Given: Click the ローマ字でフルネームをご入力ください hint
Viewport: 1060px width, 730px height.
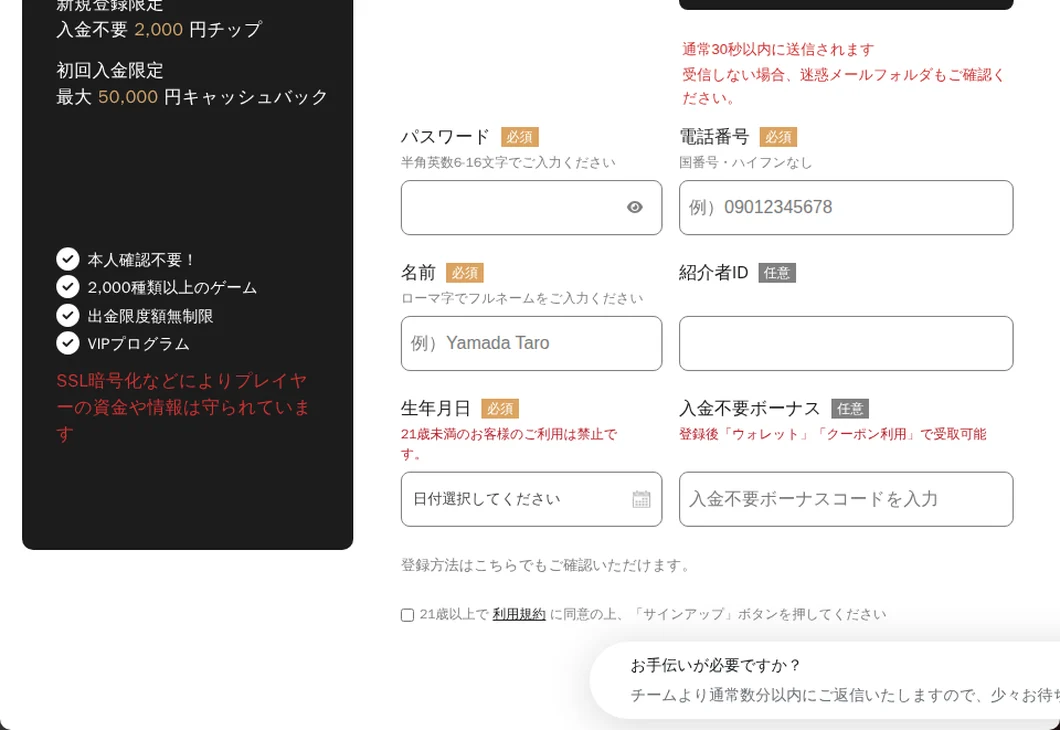Looking at the screenshot, I should (x=522, y=298).
